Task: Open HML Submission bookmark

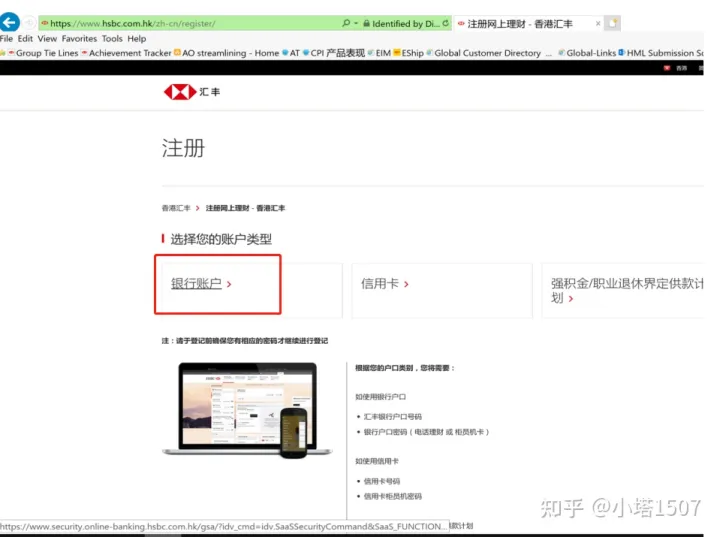Action: 661,53
